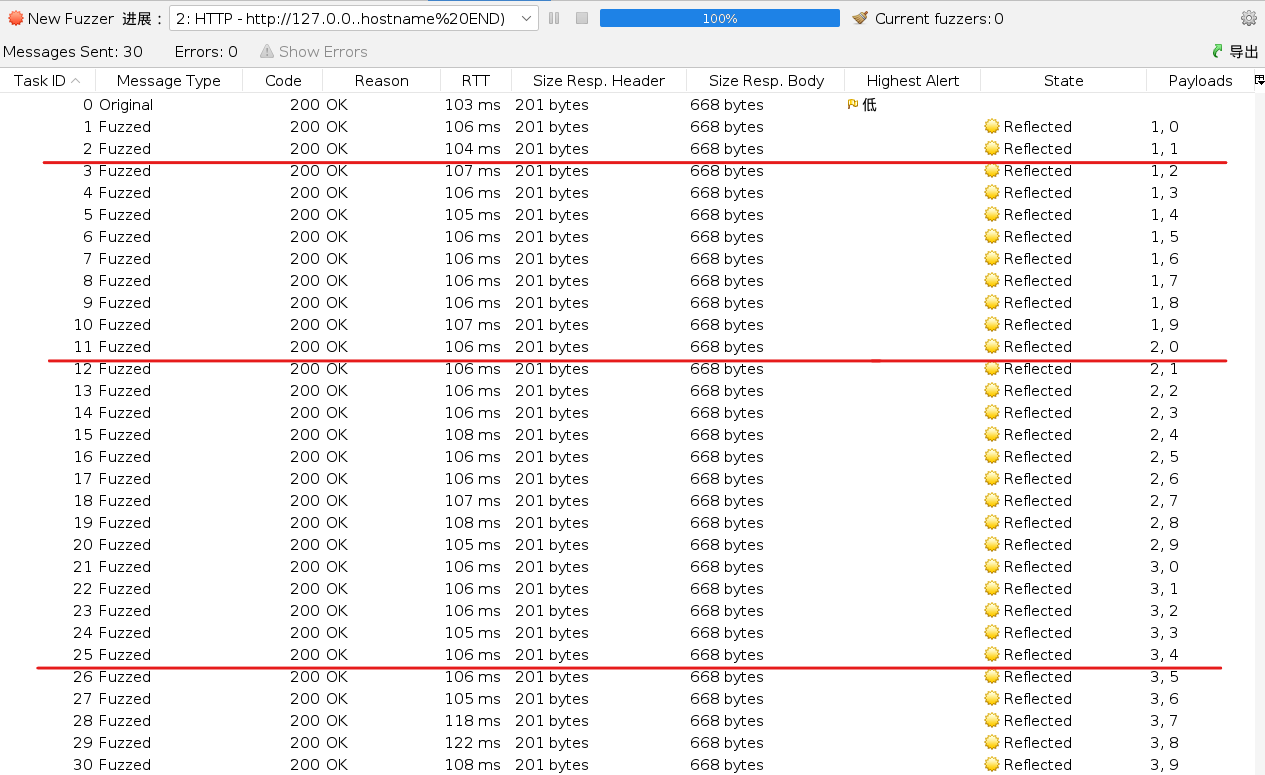Select Fuzzed row with Task ID 18
The image size is (1265, 775).
[626, 500]
